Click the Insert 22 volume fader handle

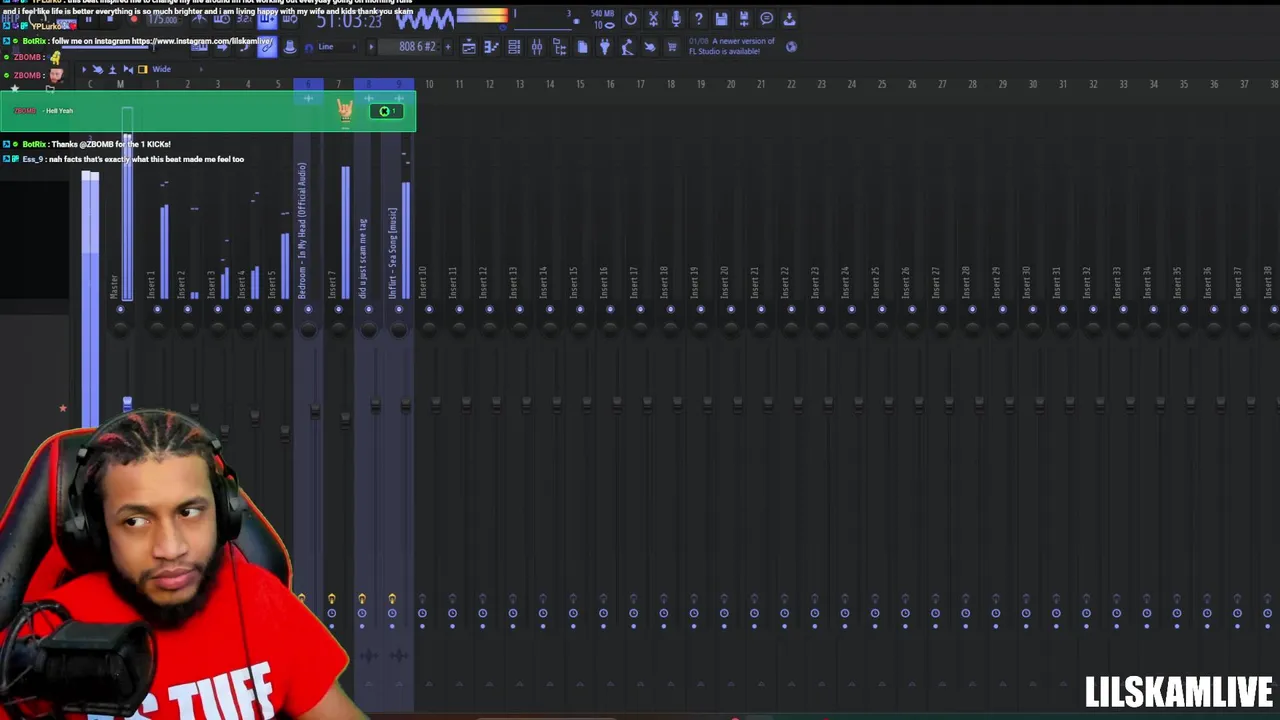[798, 404]
